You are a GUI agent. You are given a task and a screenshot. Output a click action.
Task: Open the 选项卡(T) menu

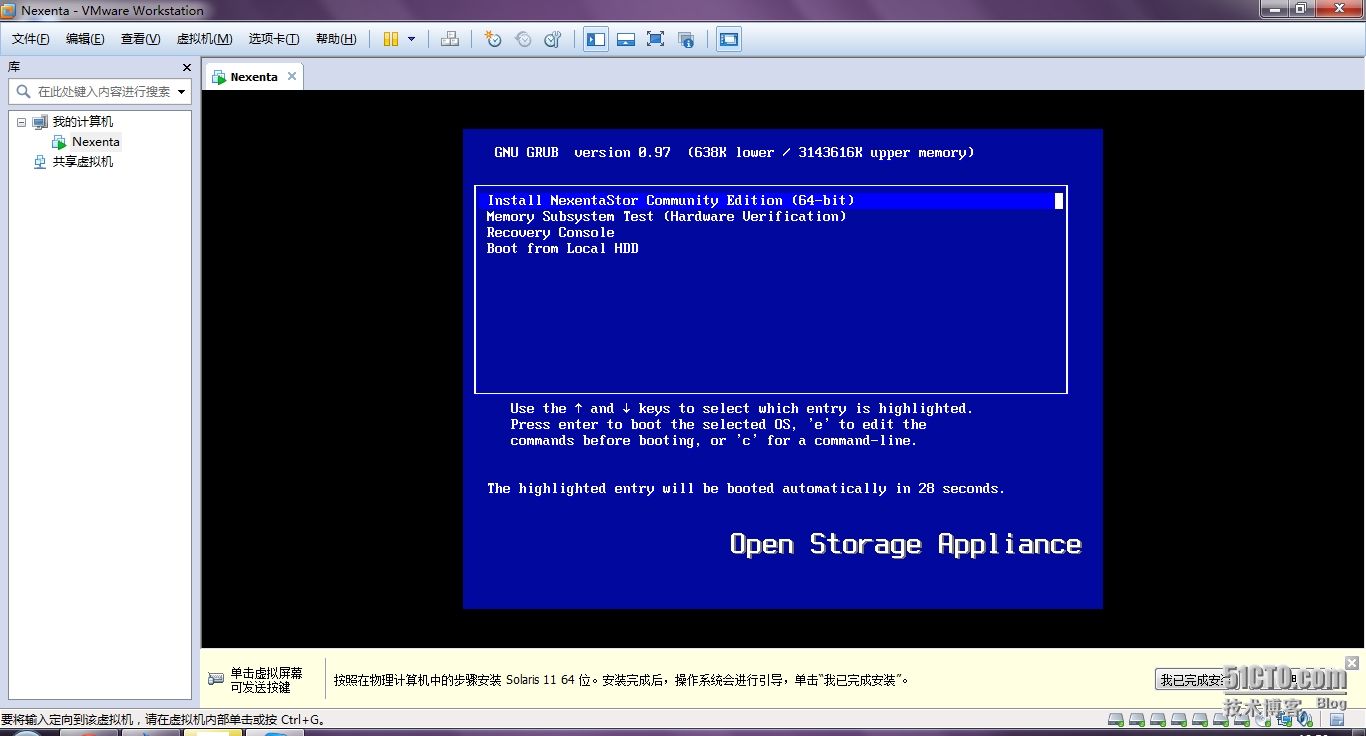coord(274,39)
